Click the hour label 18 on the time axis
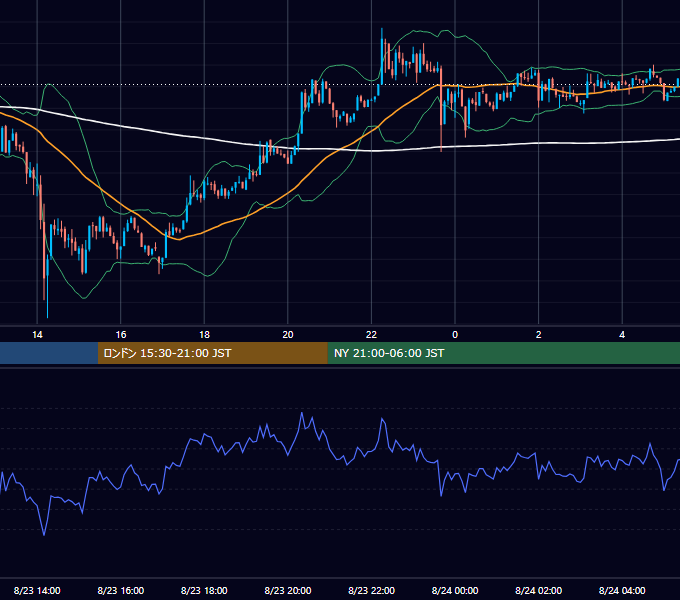The height and width of the screenshot is (600, 680). 204,335
